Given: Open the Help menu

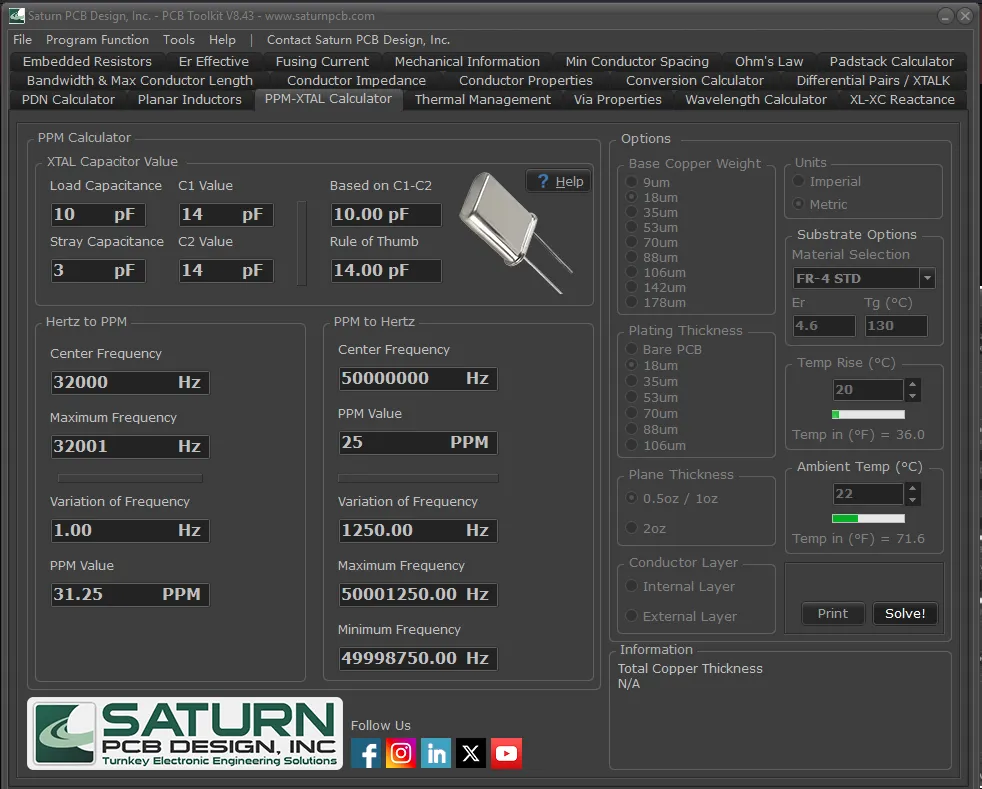Looking at the screenshot, I should [222, 40].
